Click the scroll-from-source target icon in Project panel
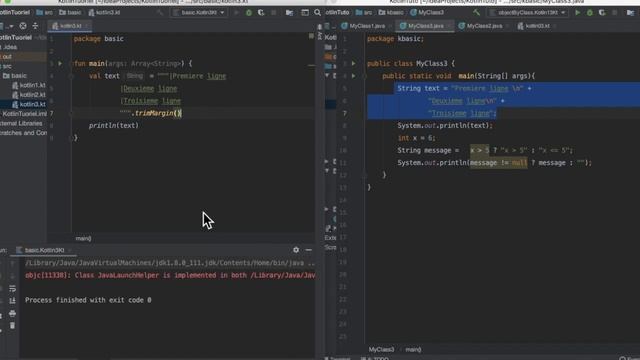The width and height of the screenshot is (640, 360). pos(23,26)
